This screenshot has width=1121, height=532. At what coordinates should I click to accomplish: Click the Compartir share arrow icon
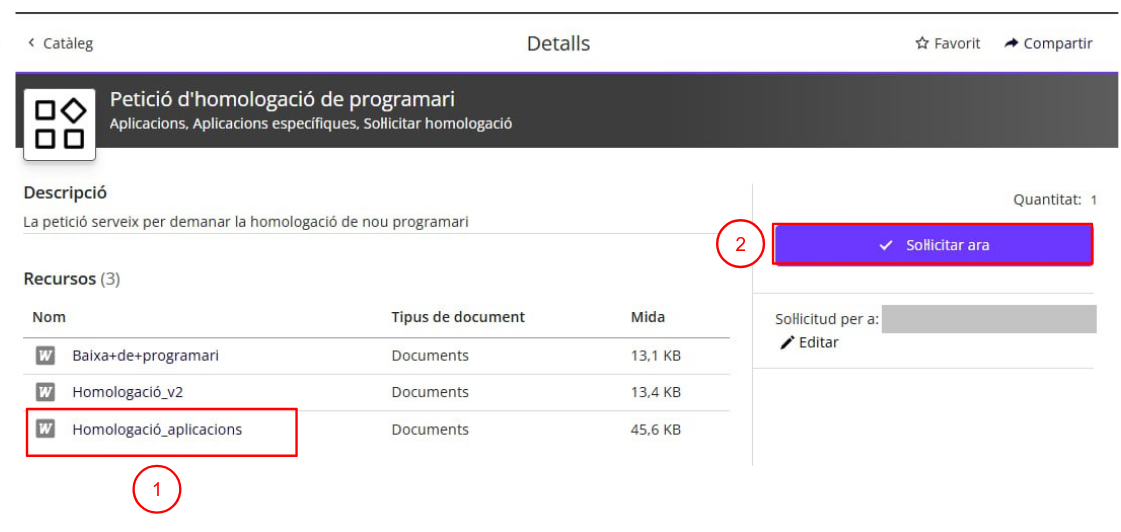[1011, 44]
